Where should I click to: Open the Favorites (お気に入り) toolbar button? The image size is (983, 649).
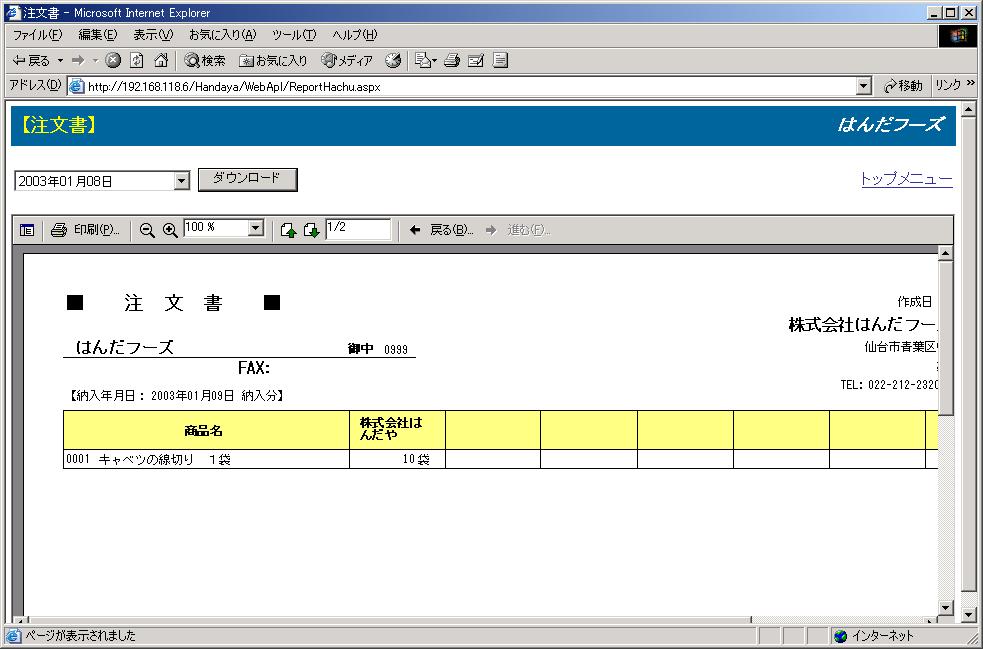(273, 60)
